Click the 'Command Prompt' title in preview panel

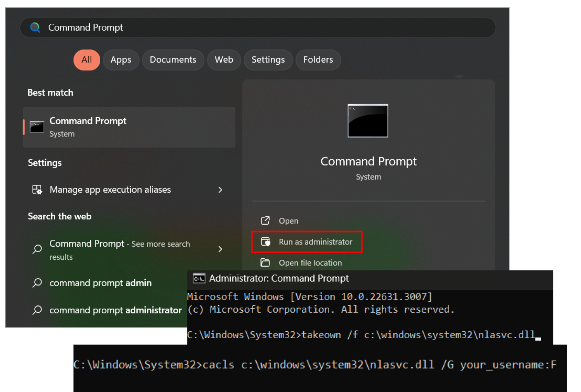[368, 162]
